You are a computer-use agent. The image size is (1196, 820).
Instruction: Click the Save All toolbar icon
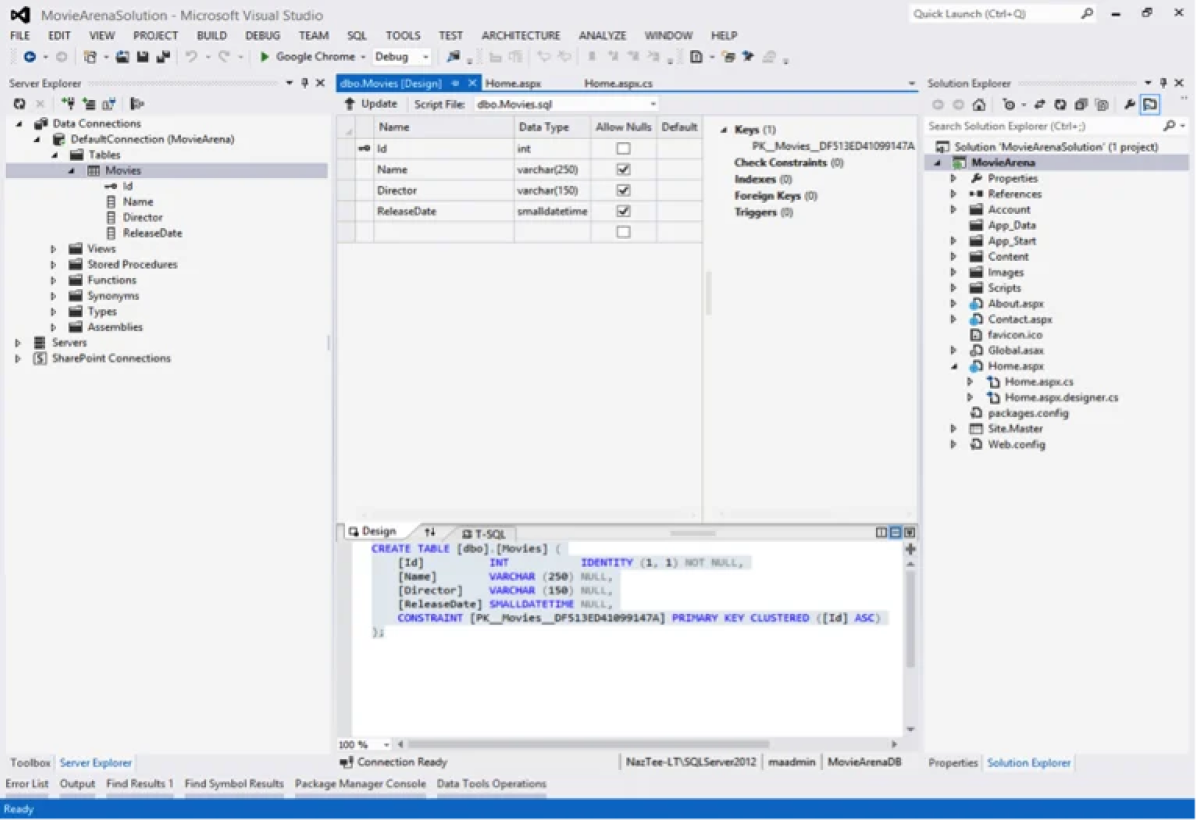tap(162, 56)
